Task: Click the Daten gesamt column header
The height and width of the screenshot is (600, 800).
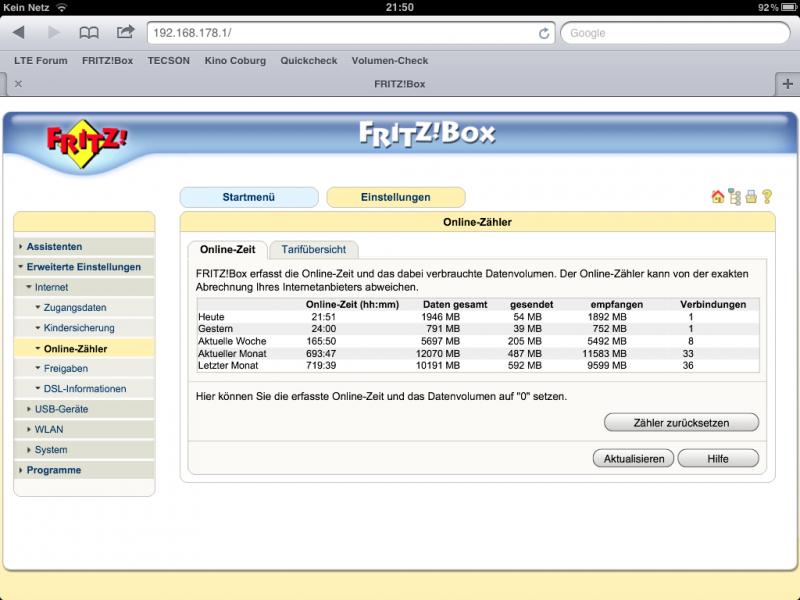Action: point(455,305)
